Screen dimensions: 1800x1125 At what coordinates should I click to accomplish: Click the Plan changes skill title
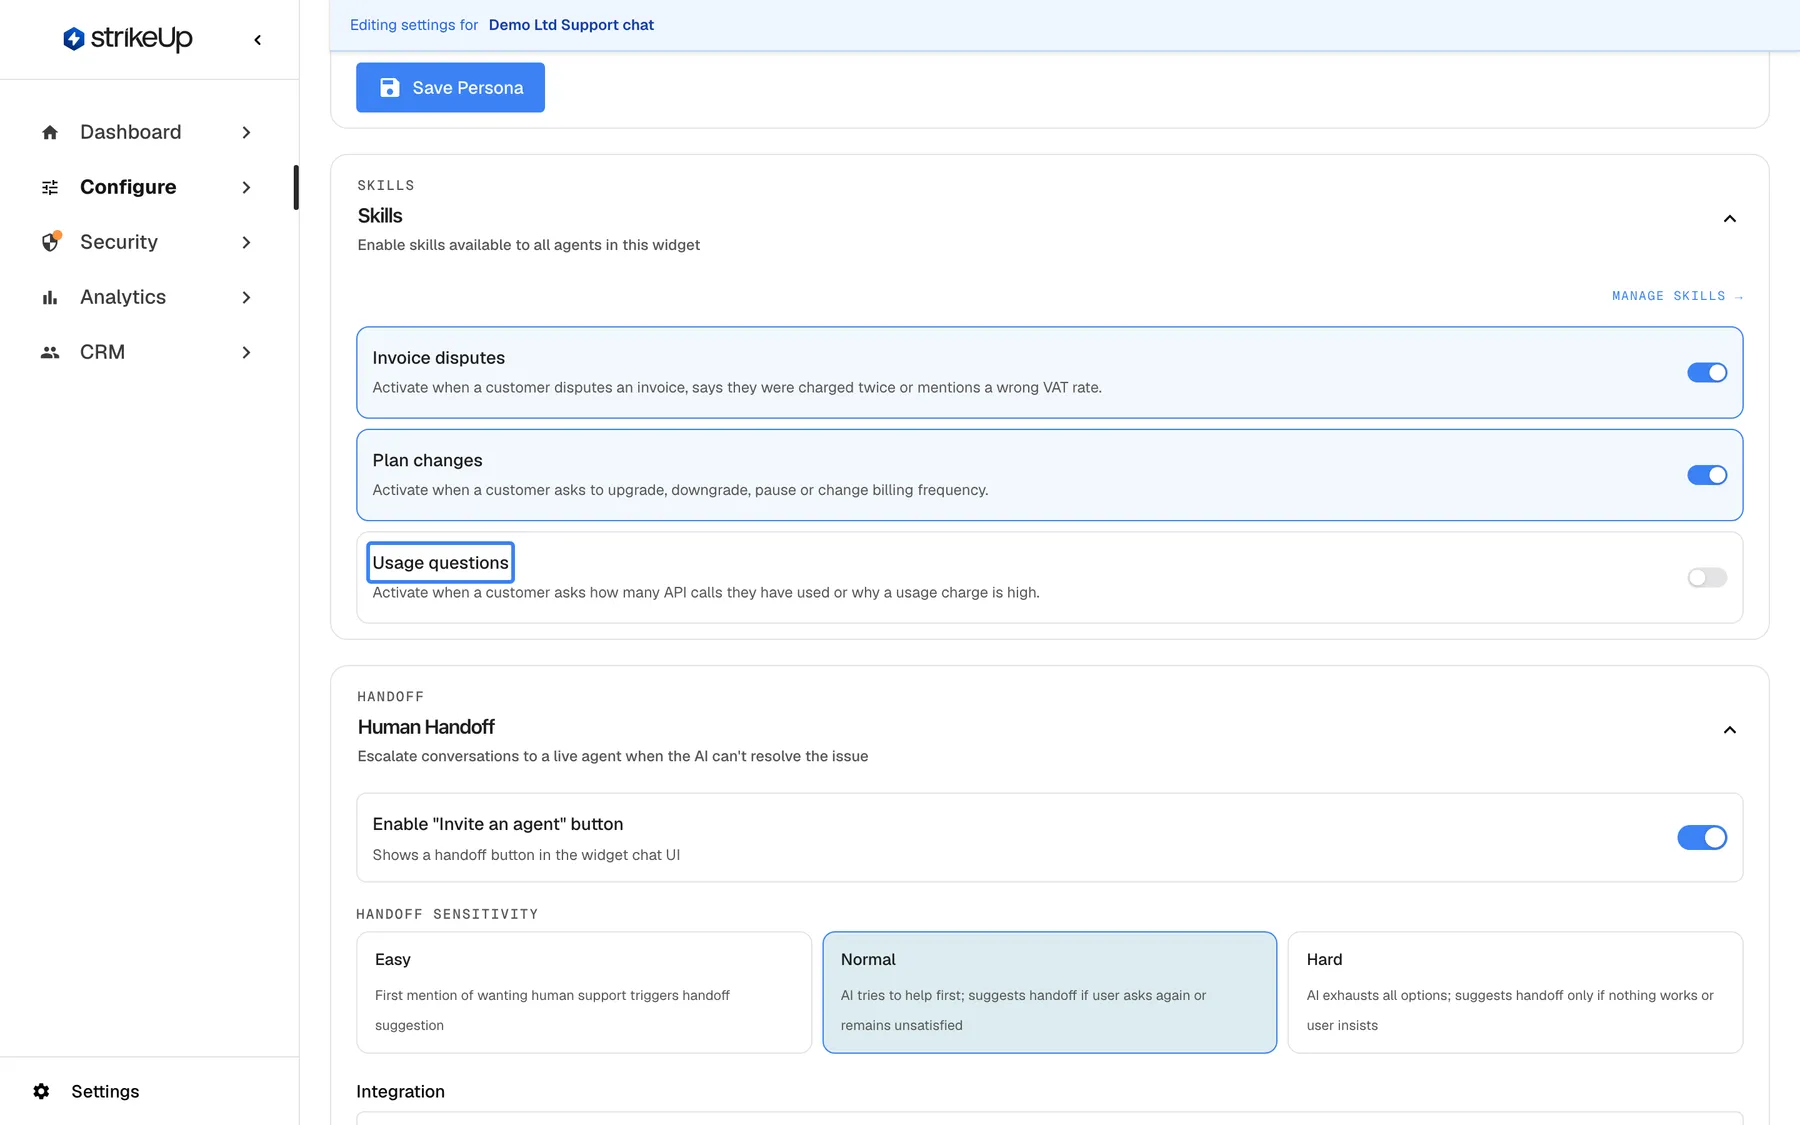pos(427,460)
